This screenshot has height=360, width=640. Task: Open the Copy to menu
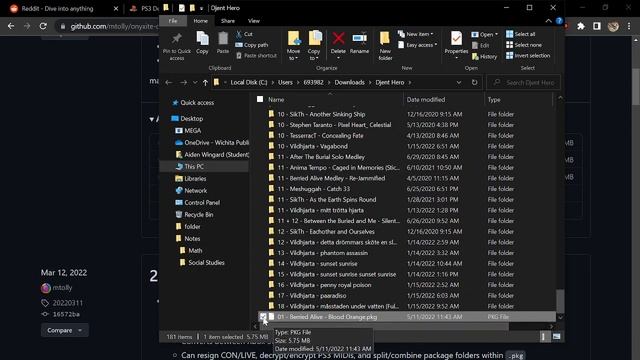coord(314,46)
